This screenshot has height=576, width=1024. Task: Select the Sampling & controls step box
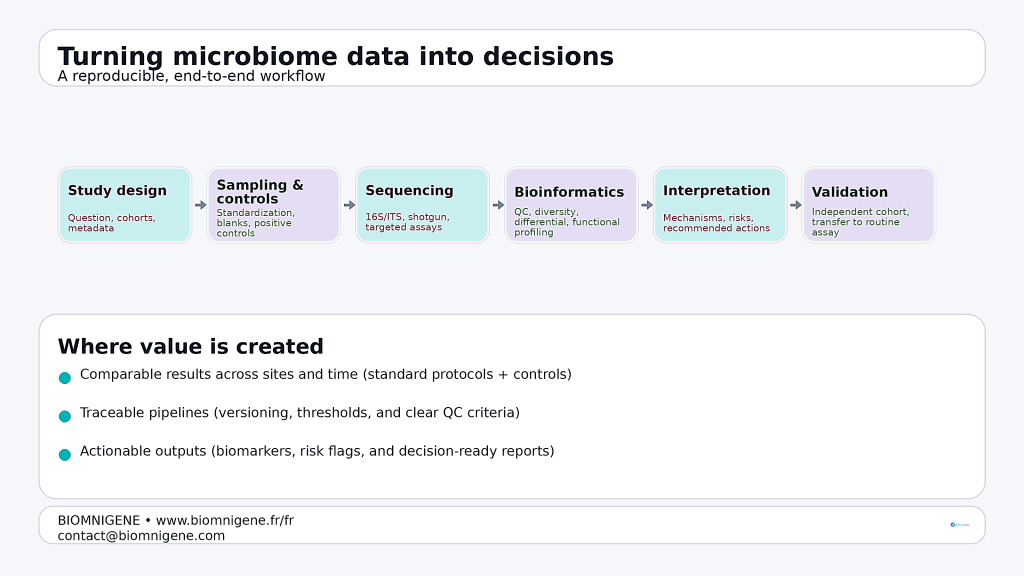[x=274, y=205]
